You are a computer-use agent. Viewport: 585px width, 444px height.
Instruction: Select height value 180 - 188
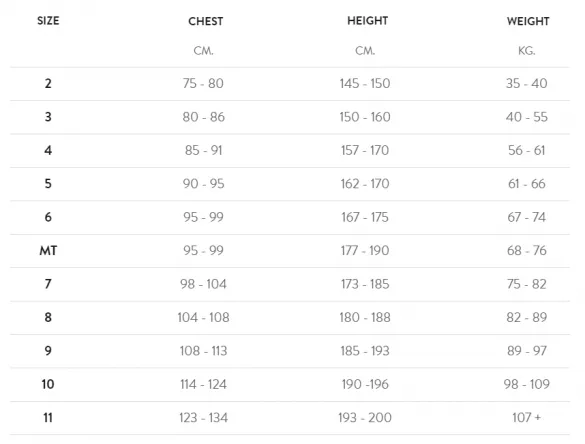tap(365, 317)
